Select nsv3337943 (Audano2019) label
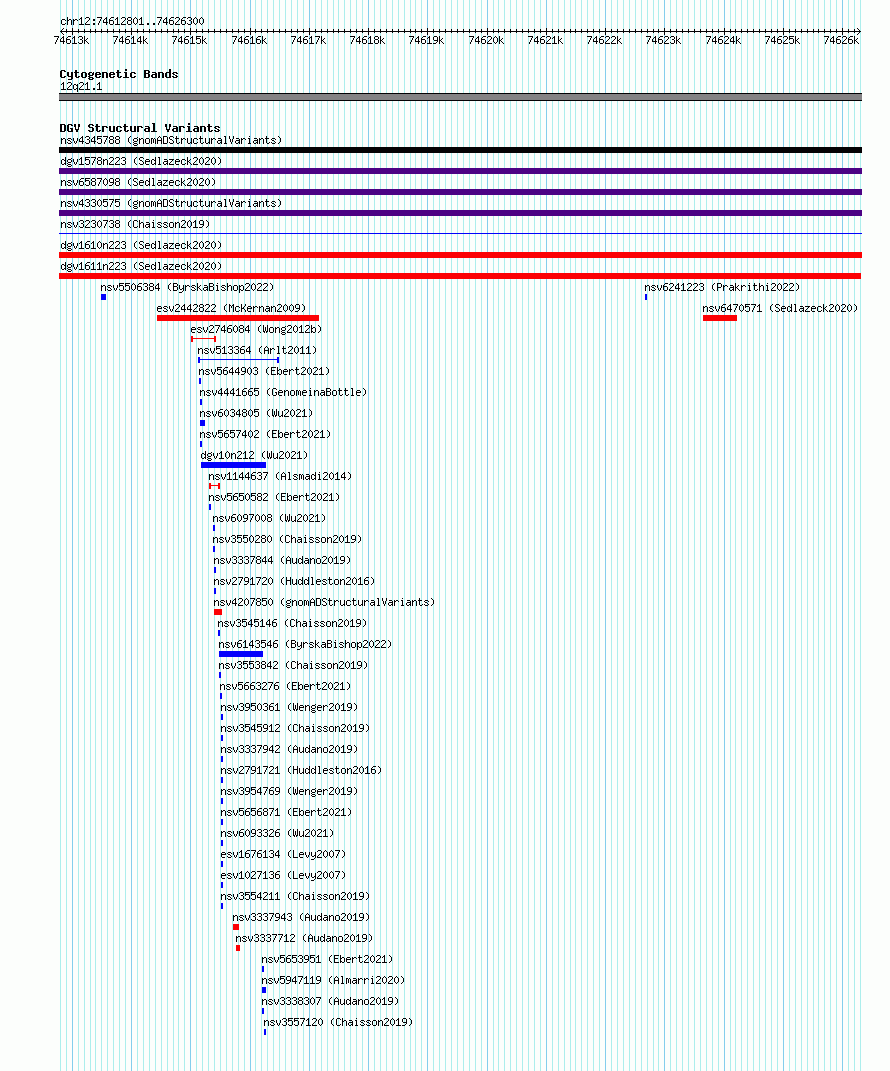Viewport: 890px width, 1071px height. 301,917
